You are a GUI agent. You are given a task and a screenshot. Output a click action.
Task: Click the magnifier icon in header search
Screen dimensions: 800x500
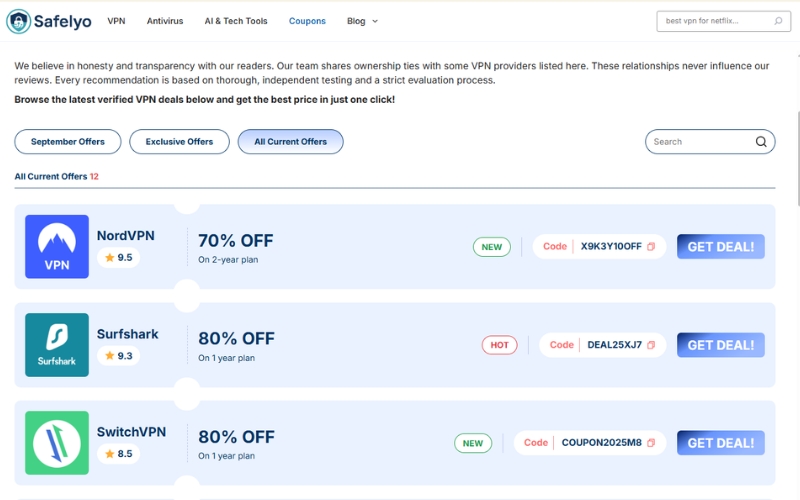pos(778,20)
